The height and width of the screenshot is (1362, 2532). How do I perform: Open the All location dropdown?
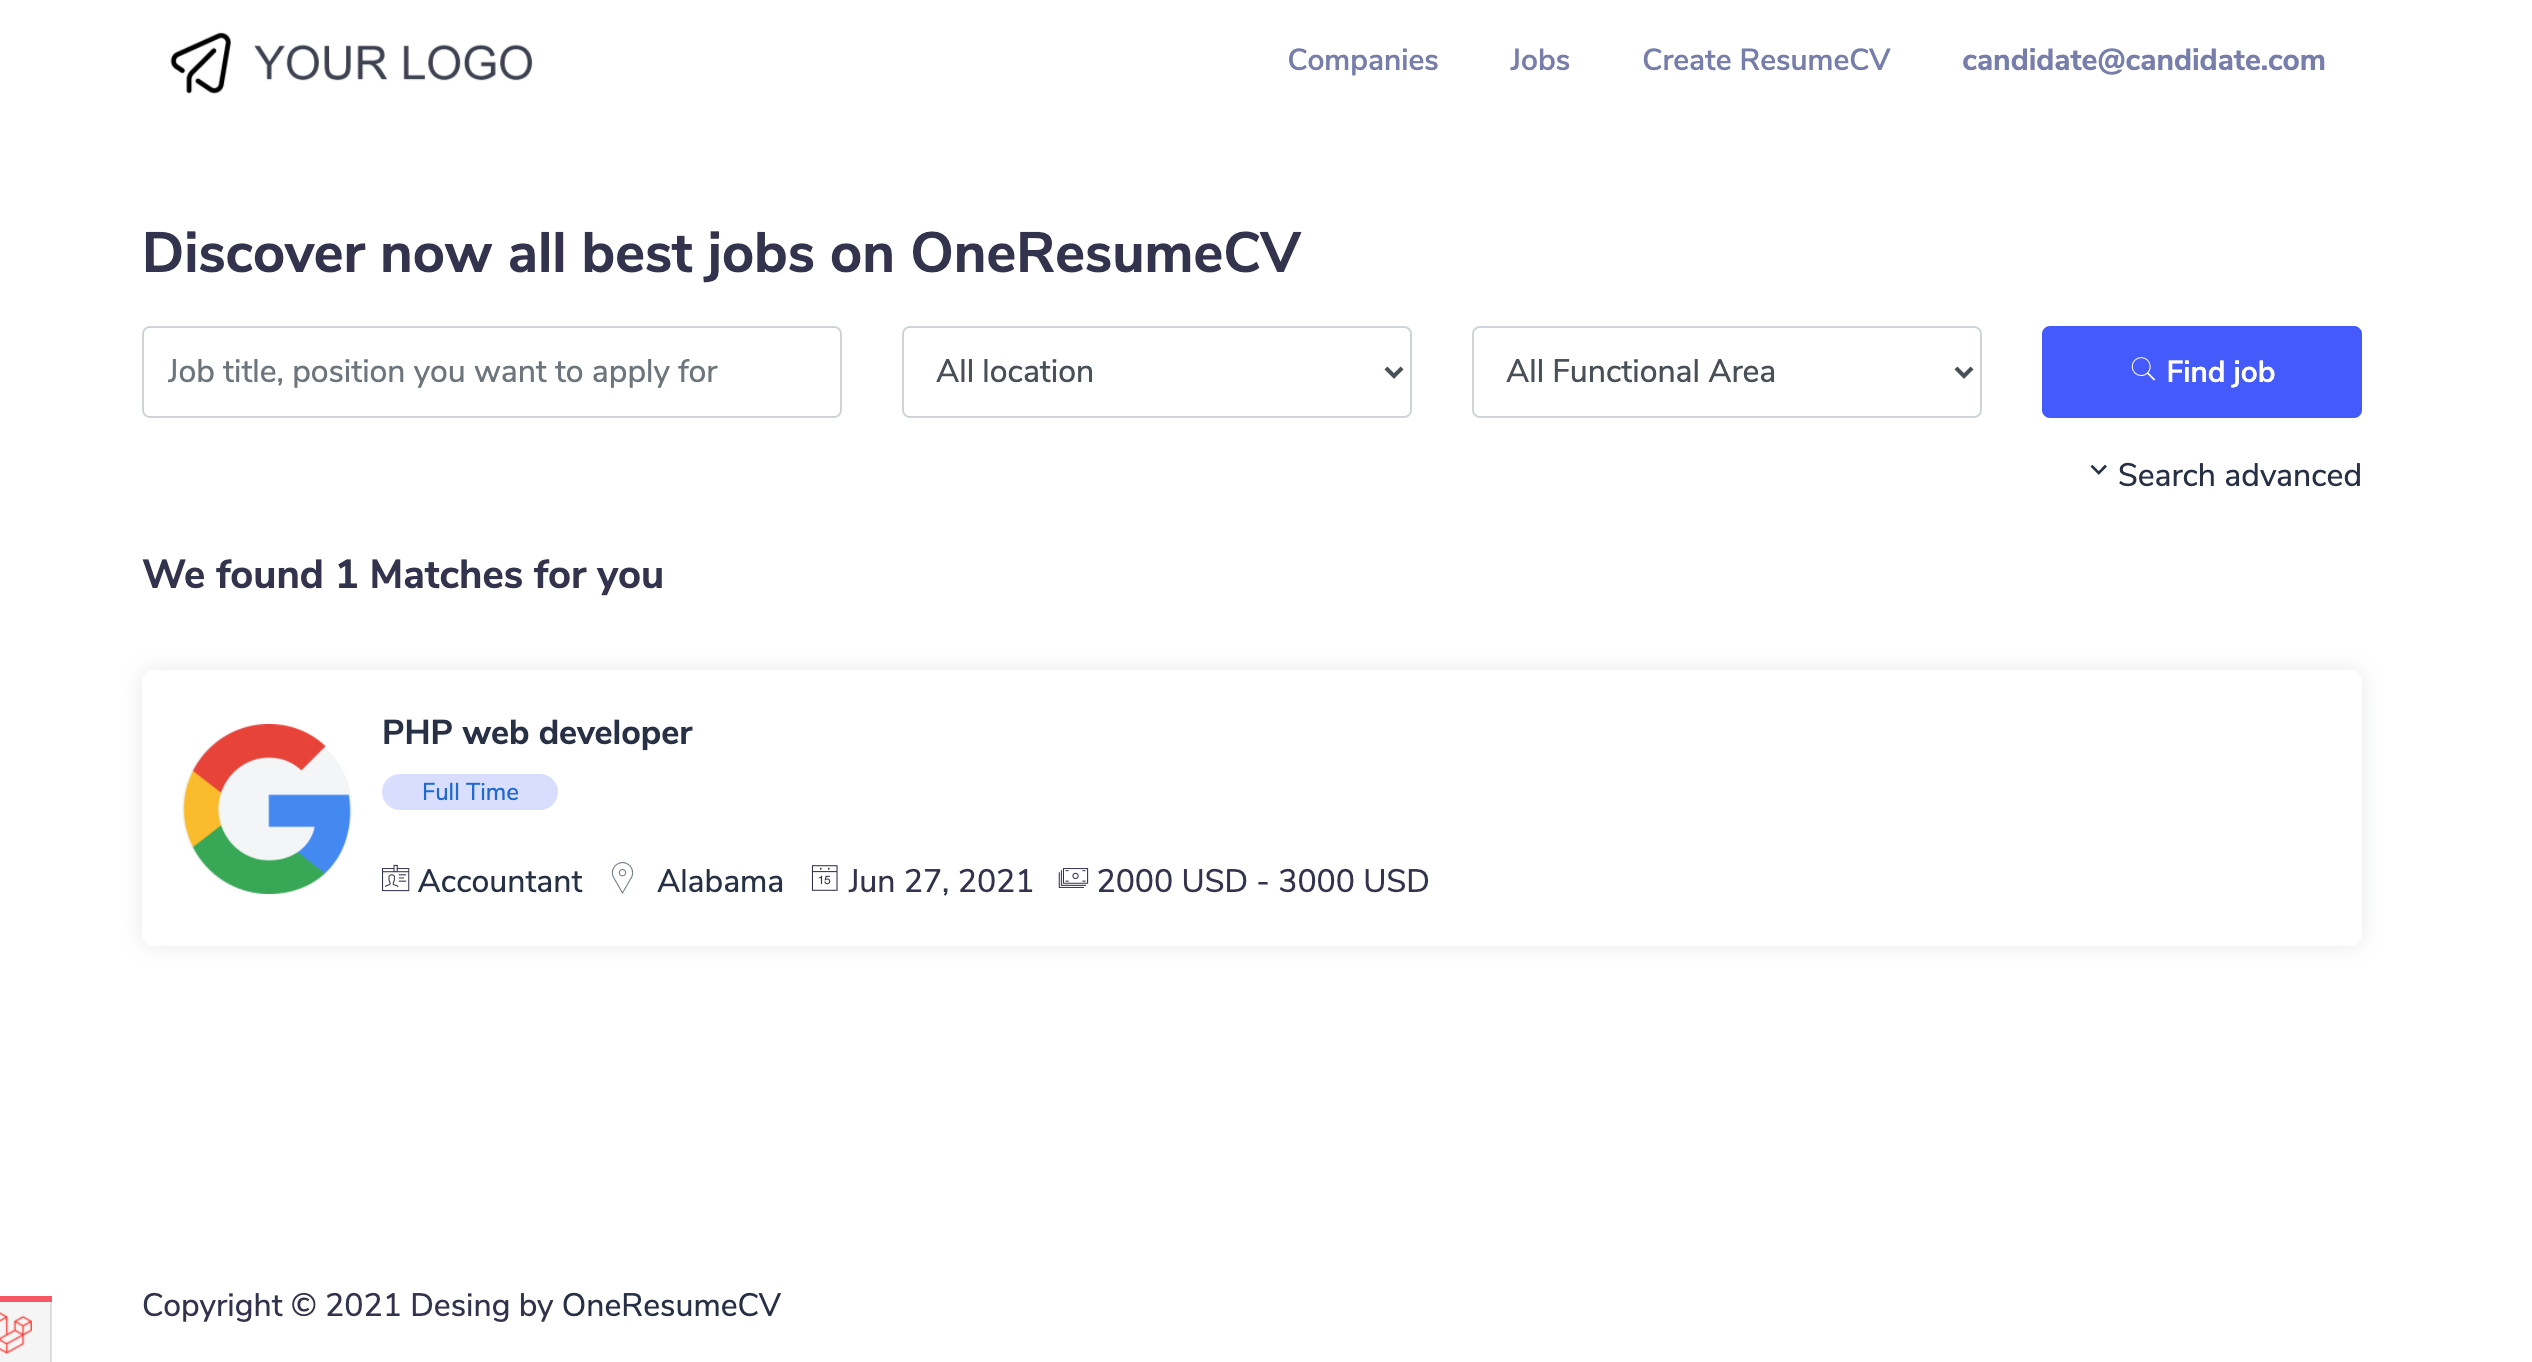tap(1156, 372)
